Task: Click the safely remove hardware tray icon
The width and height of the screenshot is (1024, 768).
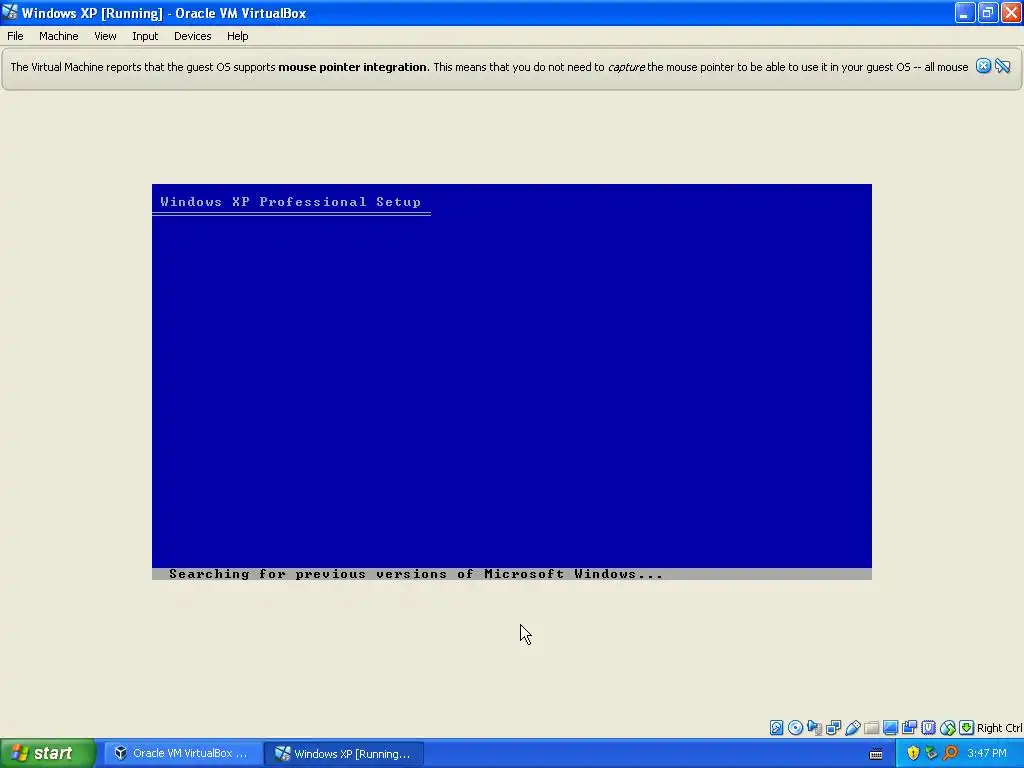Action: click(931, 754)
